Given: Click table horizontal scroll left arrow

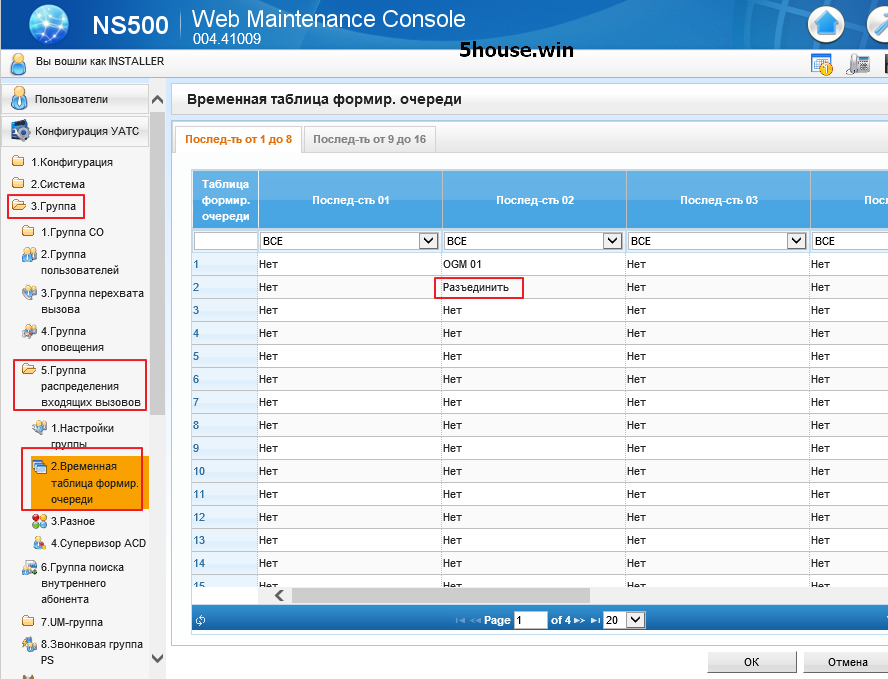Looking at the screenshot, I should [x=279, y=595].
